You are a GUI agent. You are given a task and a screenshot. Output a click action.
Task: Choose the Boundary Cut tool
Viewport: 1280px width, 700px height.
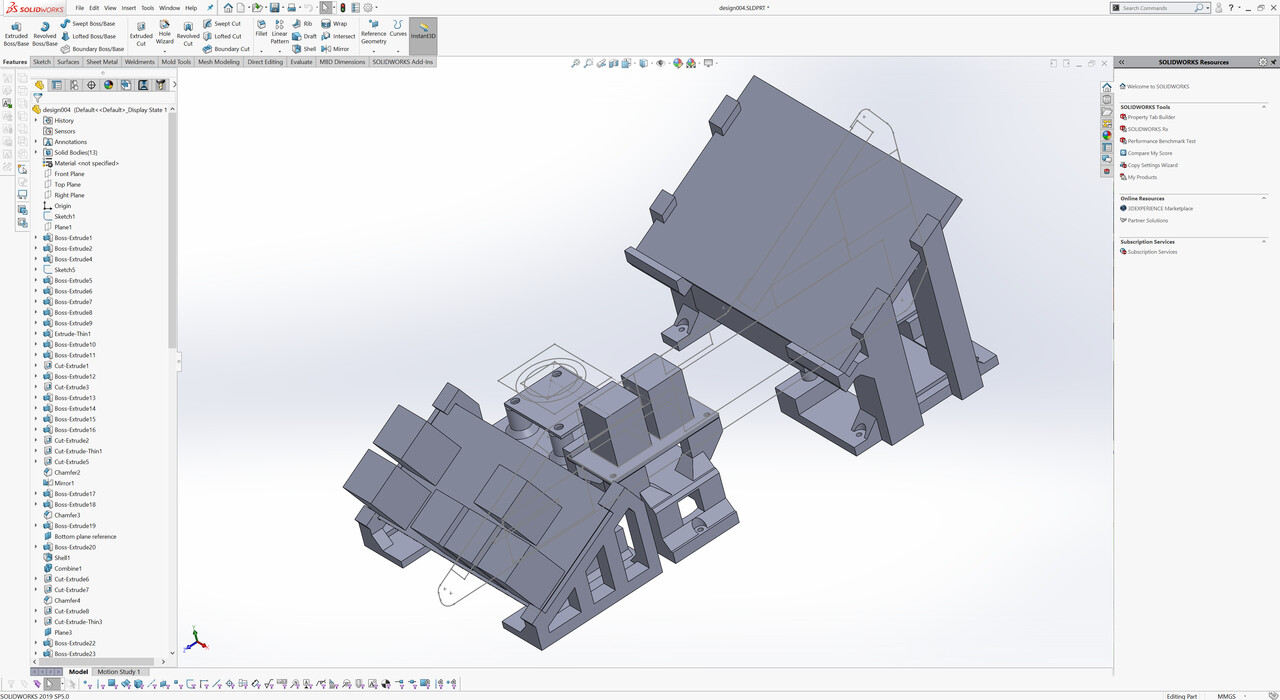(226, 49)
